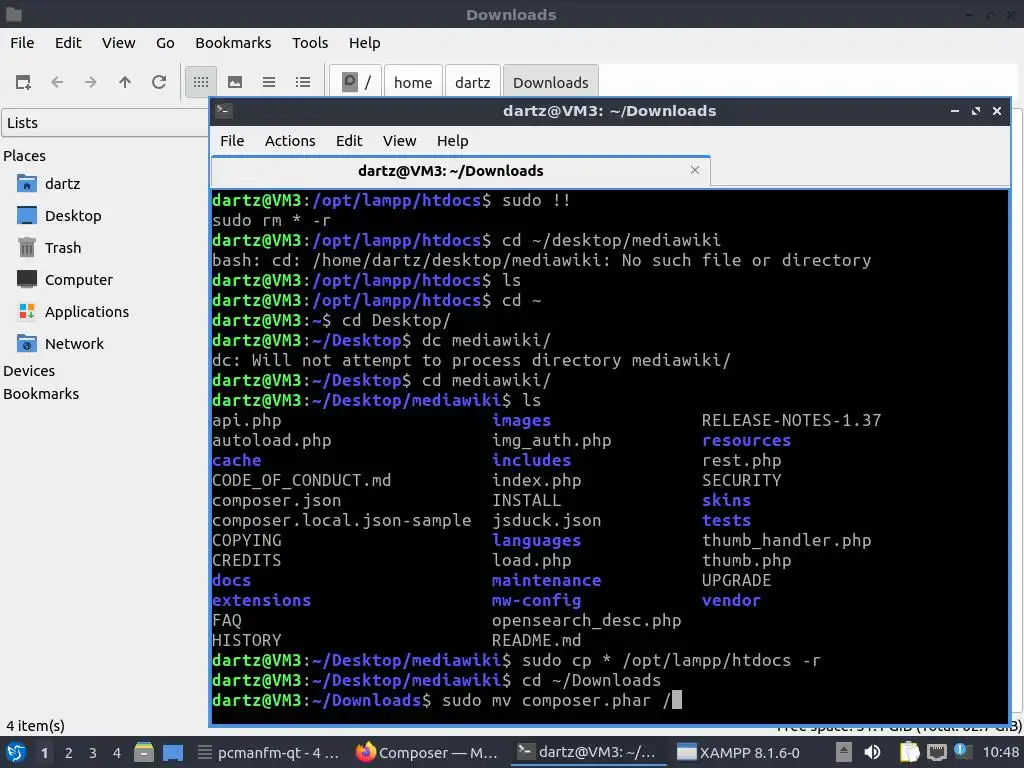Open the Lubuntu start menu
The width and height of the screenshot is (1024, 768).
16,752
